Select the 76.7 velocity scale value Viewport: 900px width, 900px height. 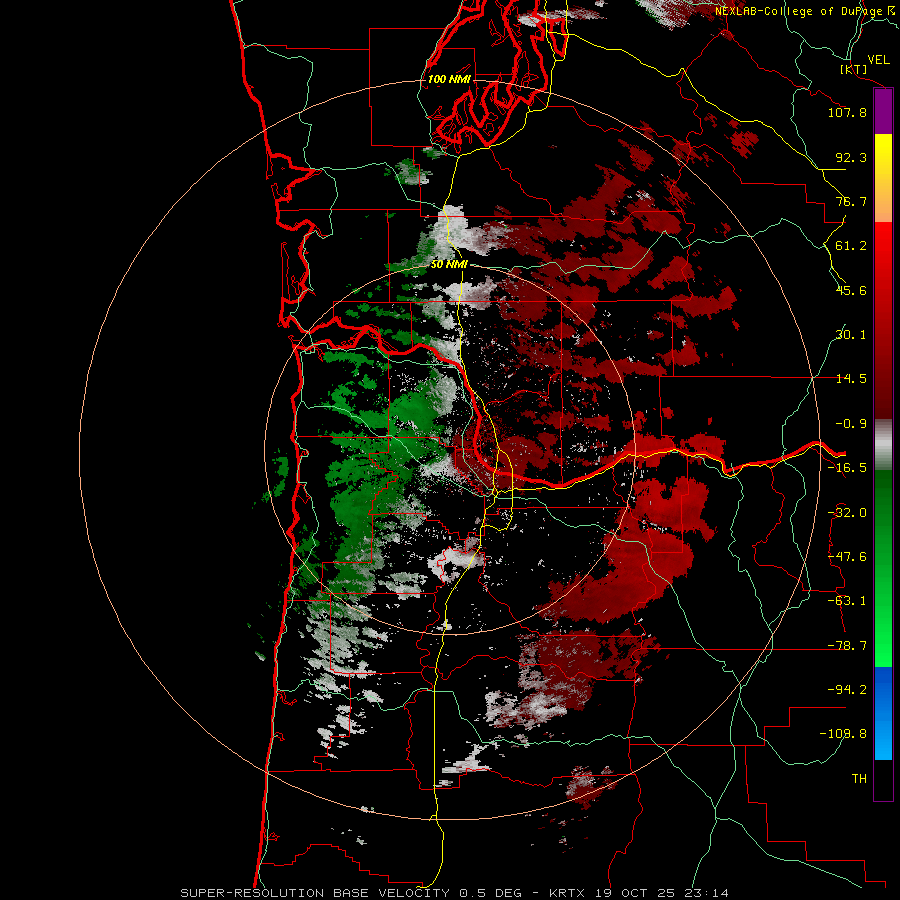click(x=851, y=201)
